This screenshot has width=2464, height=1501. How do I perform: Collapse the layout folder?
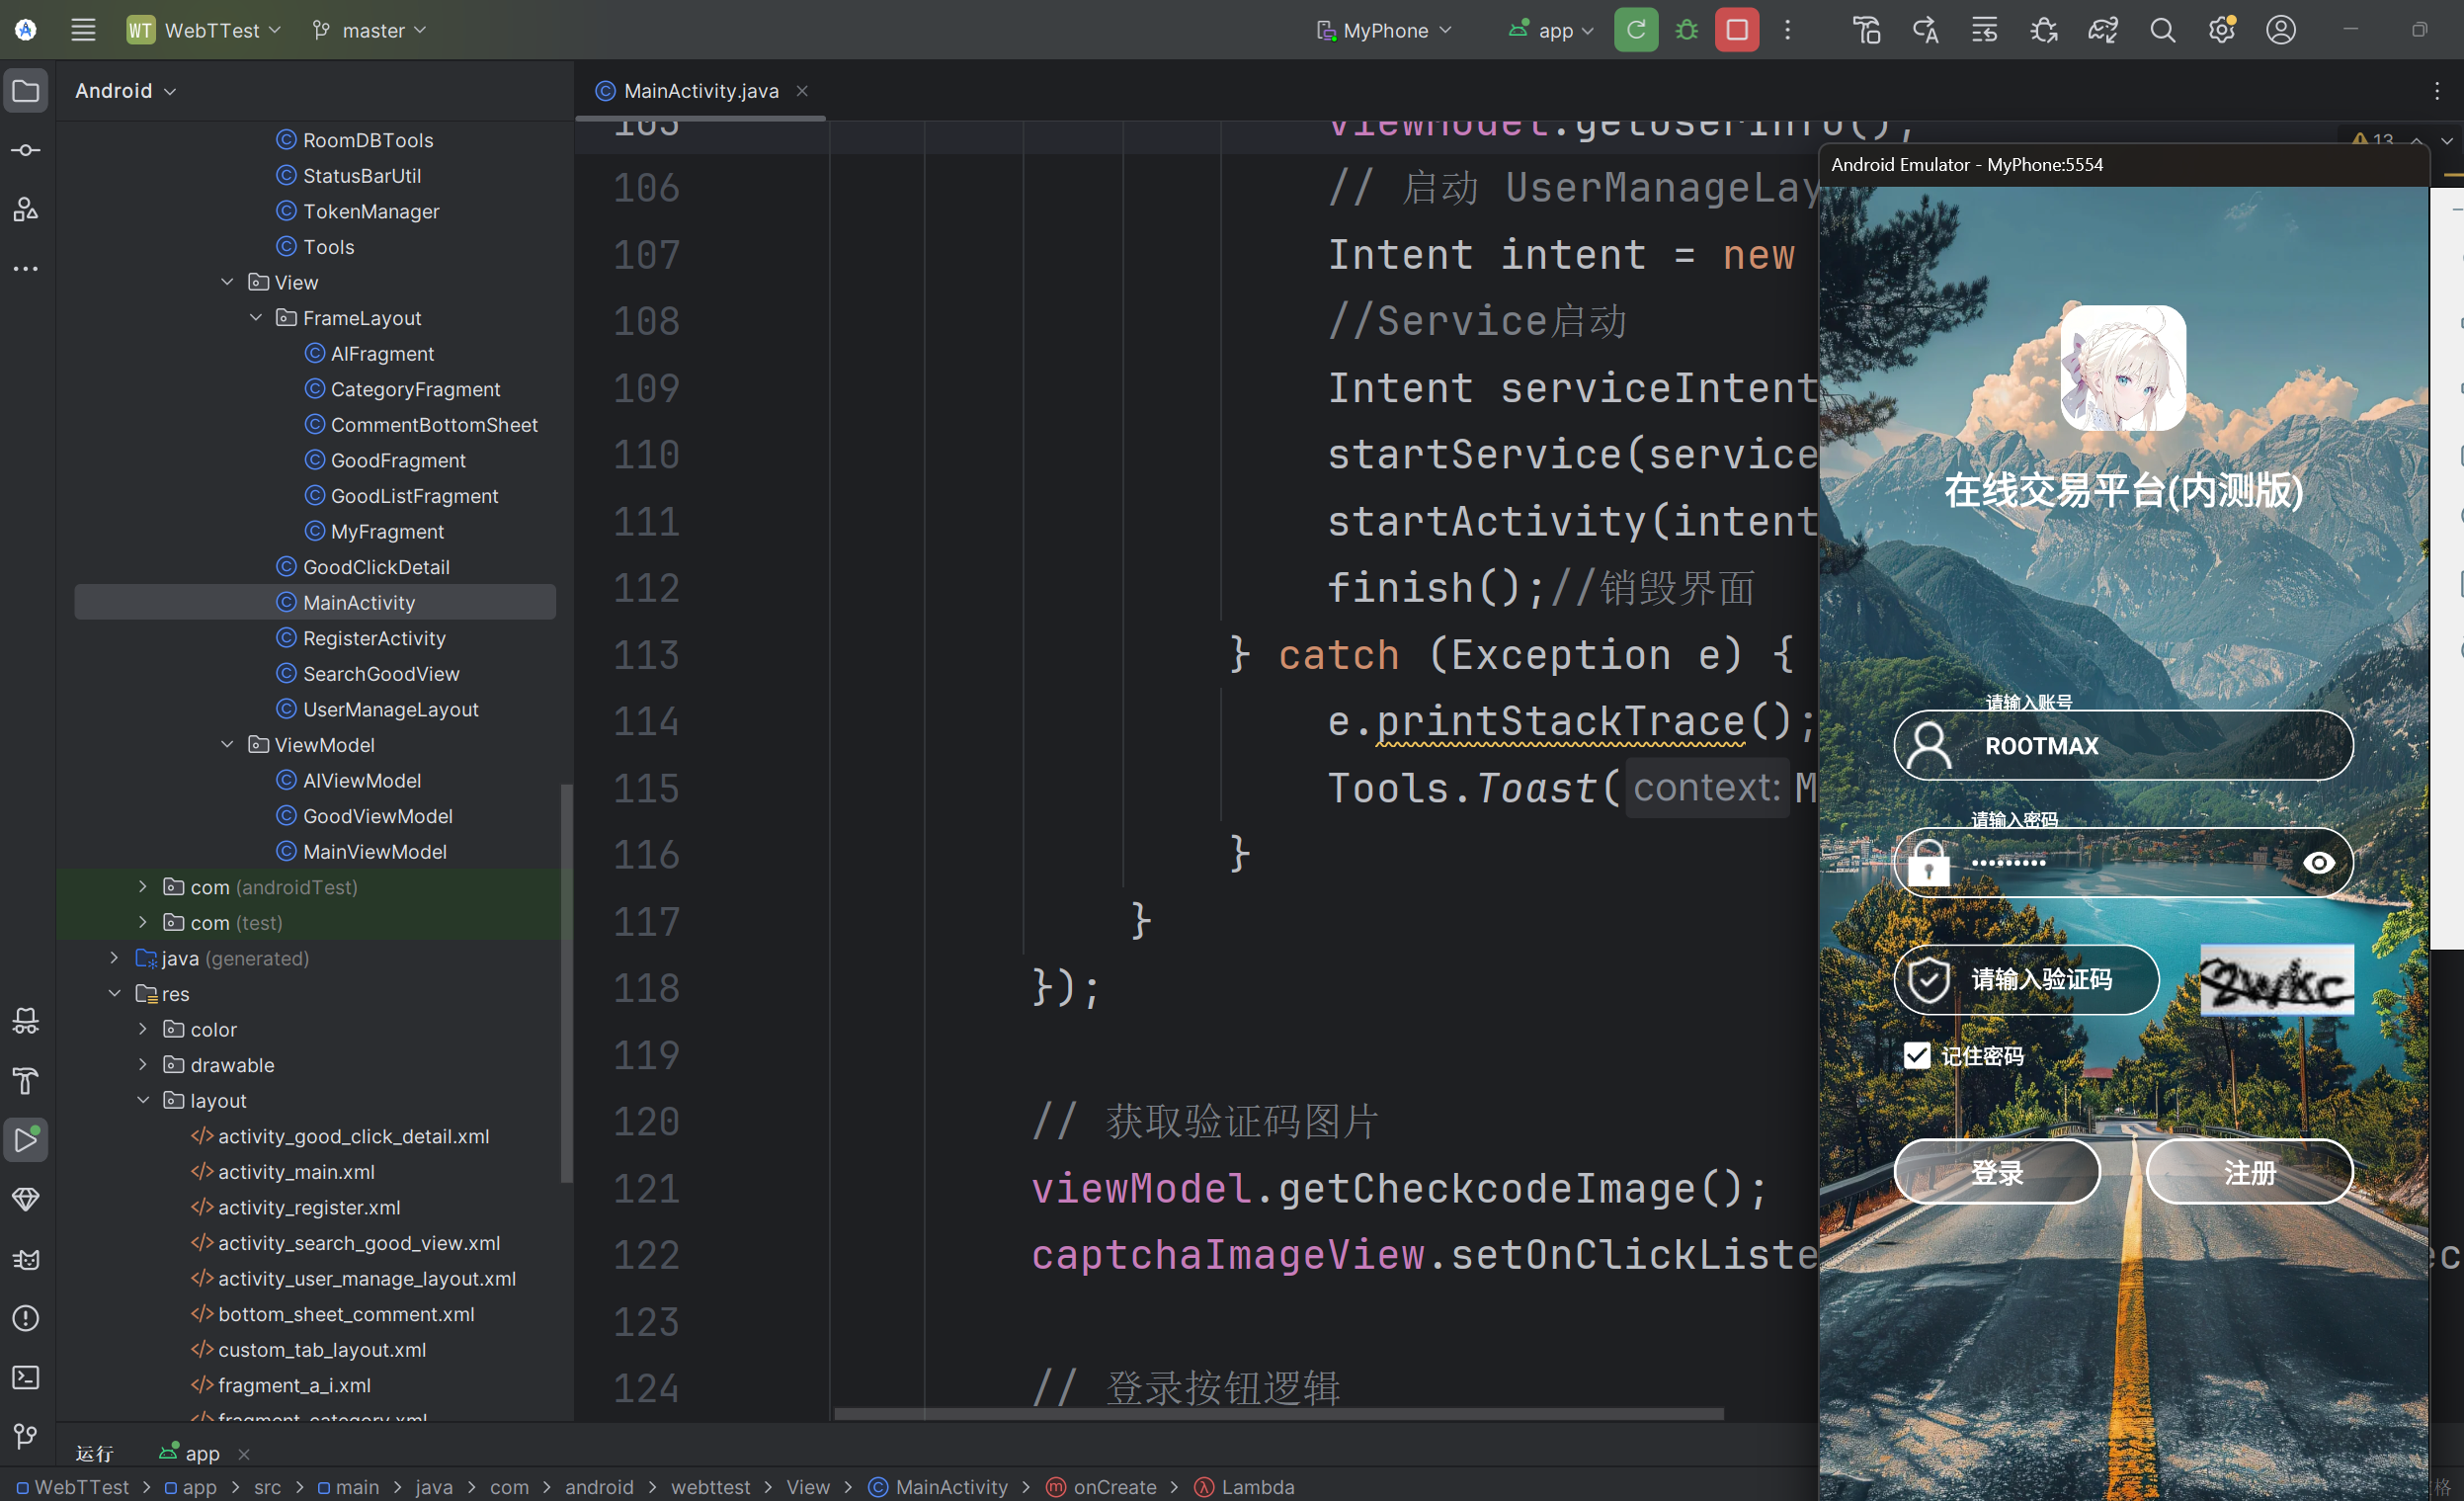(x=143, y=1100)
